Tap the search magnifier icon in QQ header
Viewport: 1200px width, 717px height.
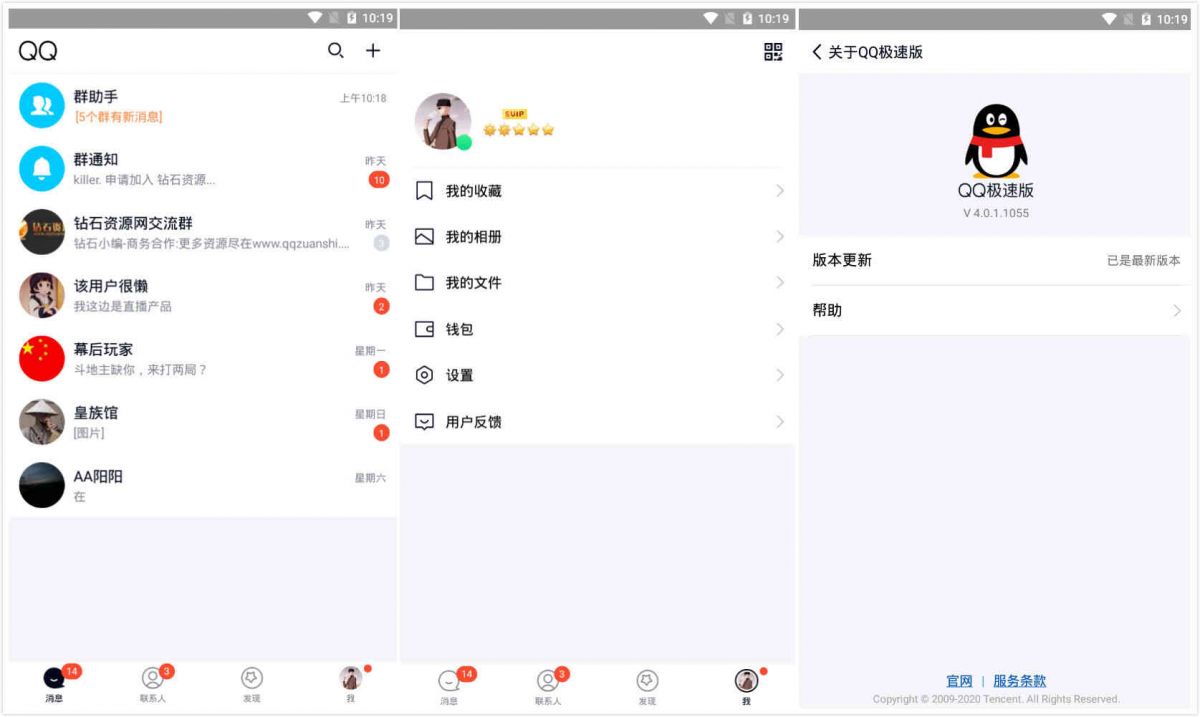(x=336, y=51)
